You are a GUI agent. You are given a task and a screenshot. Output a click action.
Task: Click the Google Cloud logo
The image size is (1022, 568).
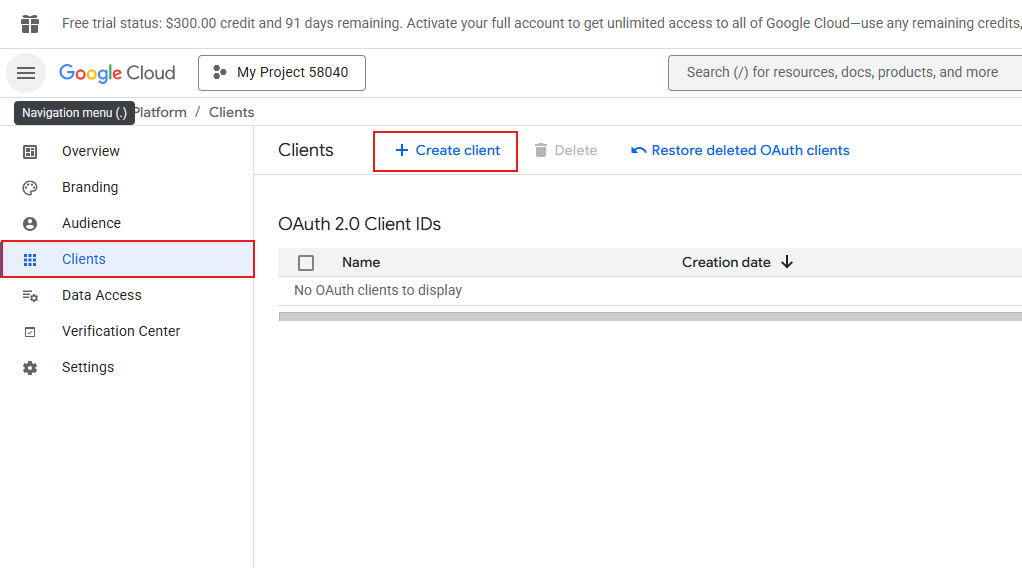pos(117,73)
